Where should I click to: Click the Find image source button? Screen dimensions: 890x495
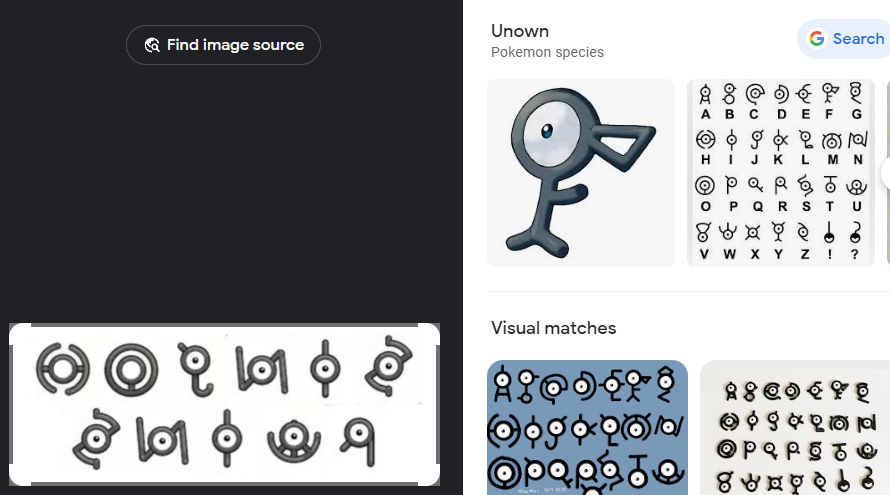click(x=223, y=45)
